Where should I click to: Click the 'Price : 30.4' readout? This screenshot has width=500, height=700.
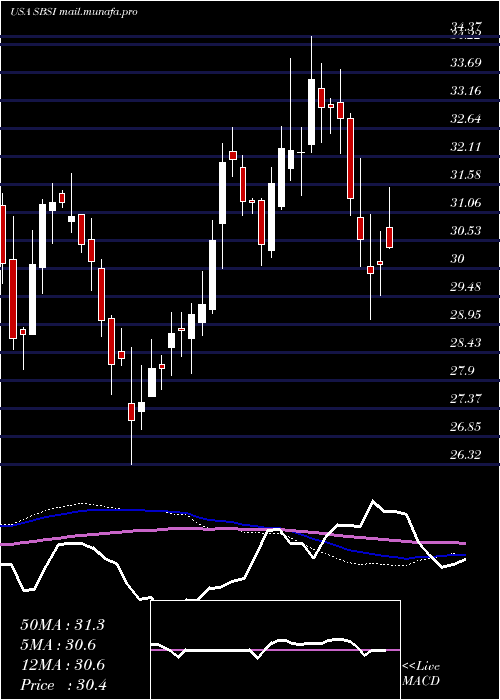tap(63, 685)
